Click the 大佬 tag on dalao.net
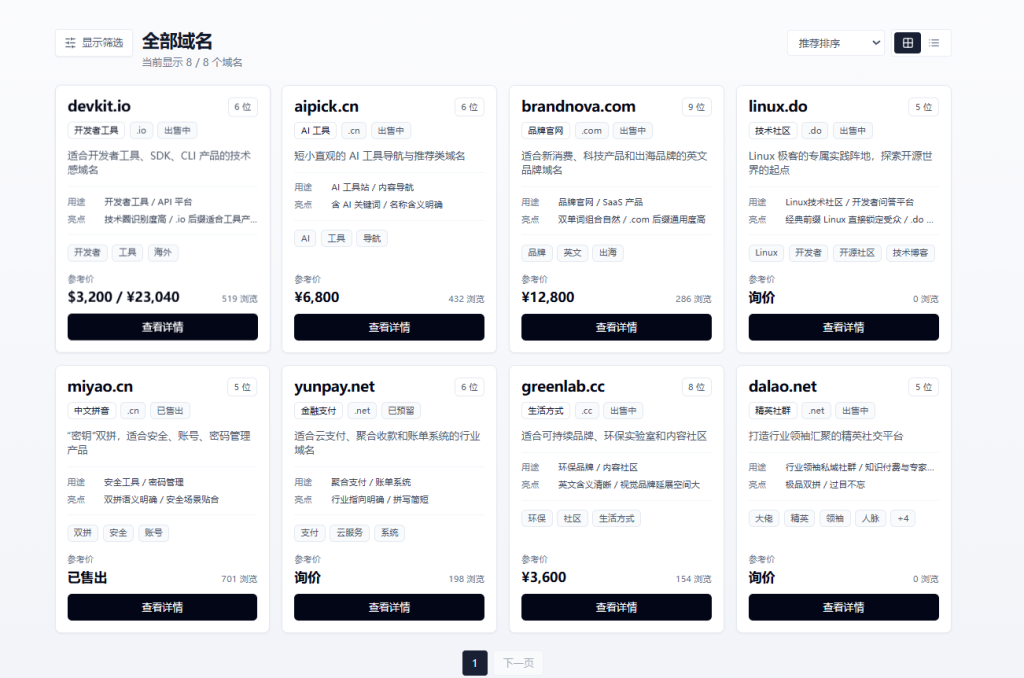The image size is (1024, 678). pos(763,519)
